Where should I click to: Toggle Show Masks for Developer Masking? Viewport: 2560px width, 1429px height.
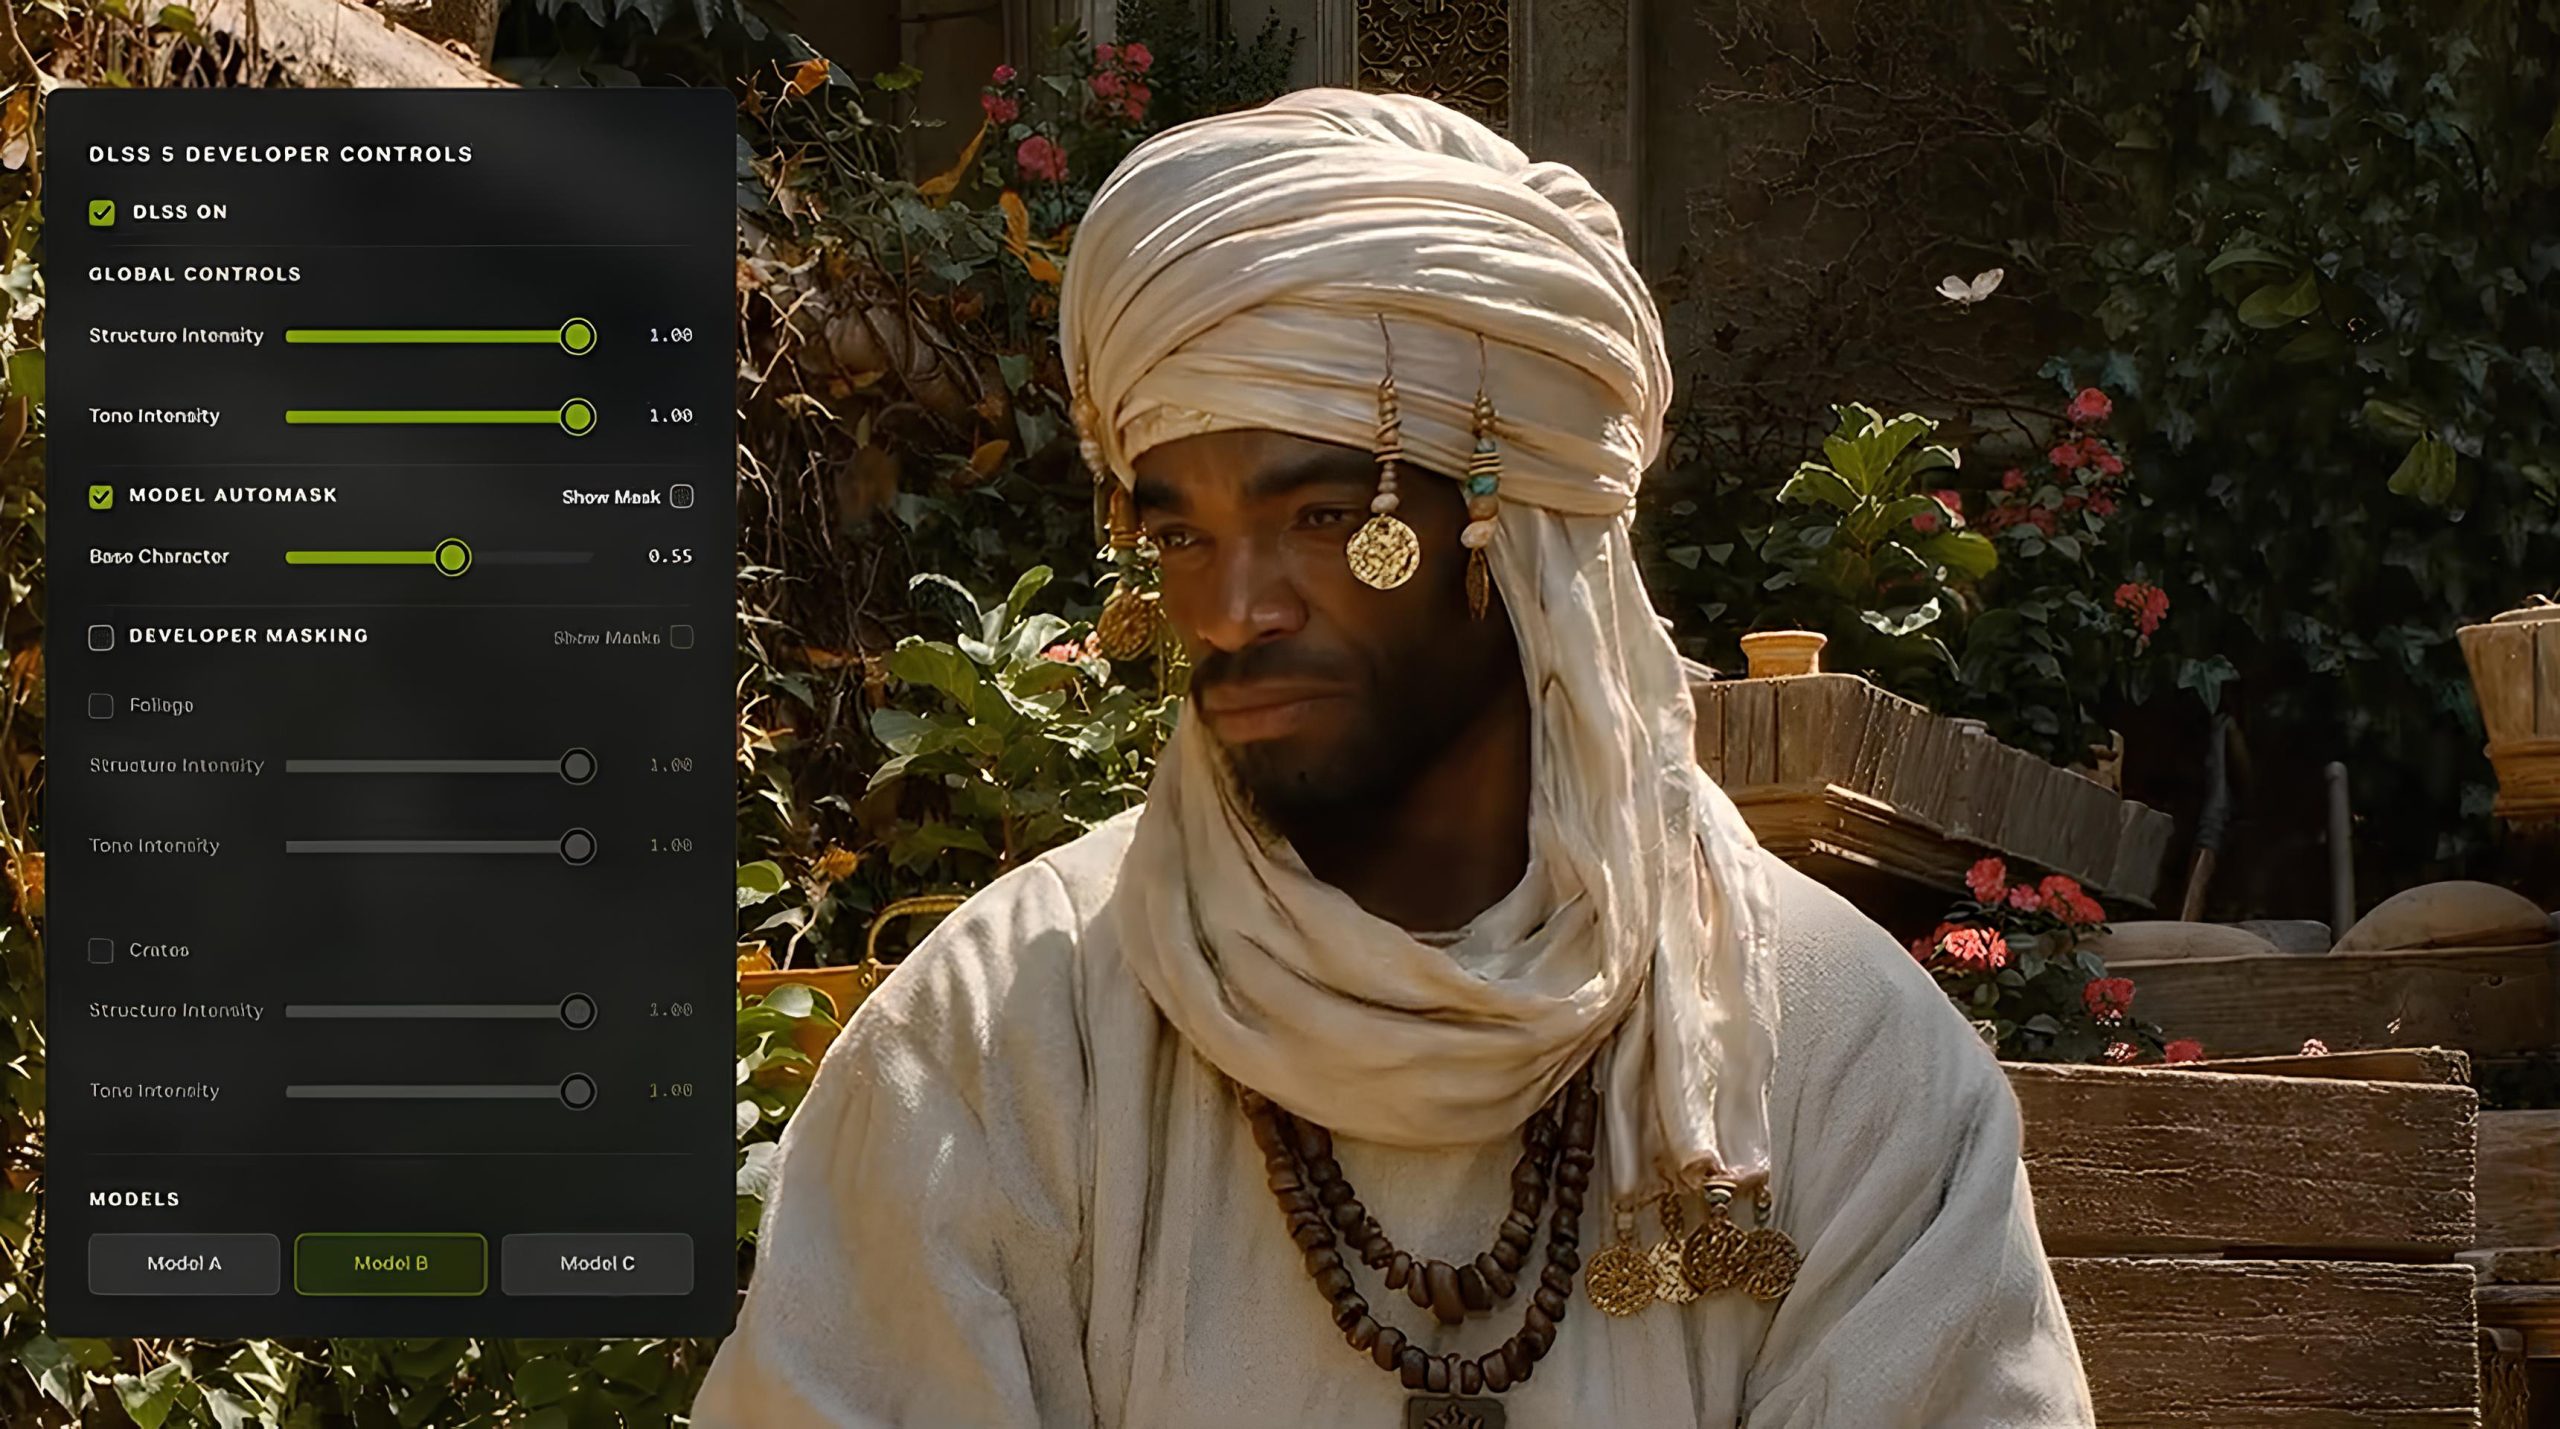pos(682,637)
